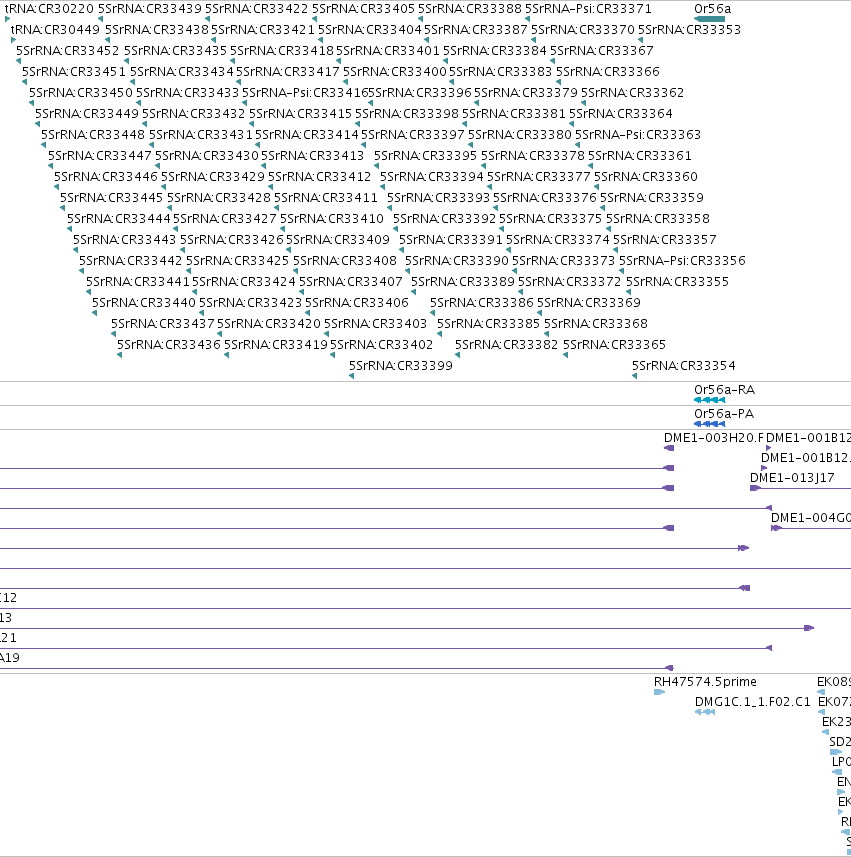851x857 pixels.
Task: Click 5SrRNA:CR33441 label
Action: pos(138,282)
